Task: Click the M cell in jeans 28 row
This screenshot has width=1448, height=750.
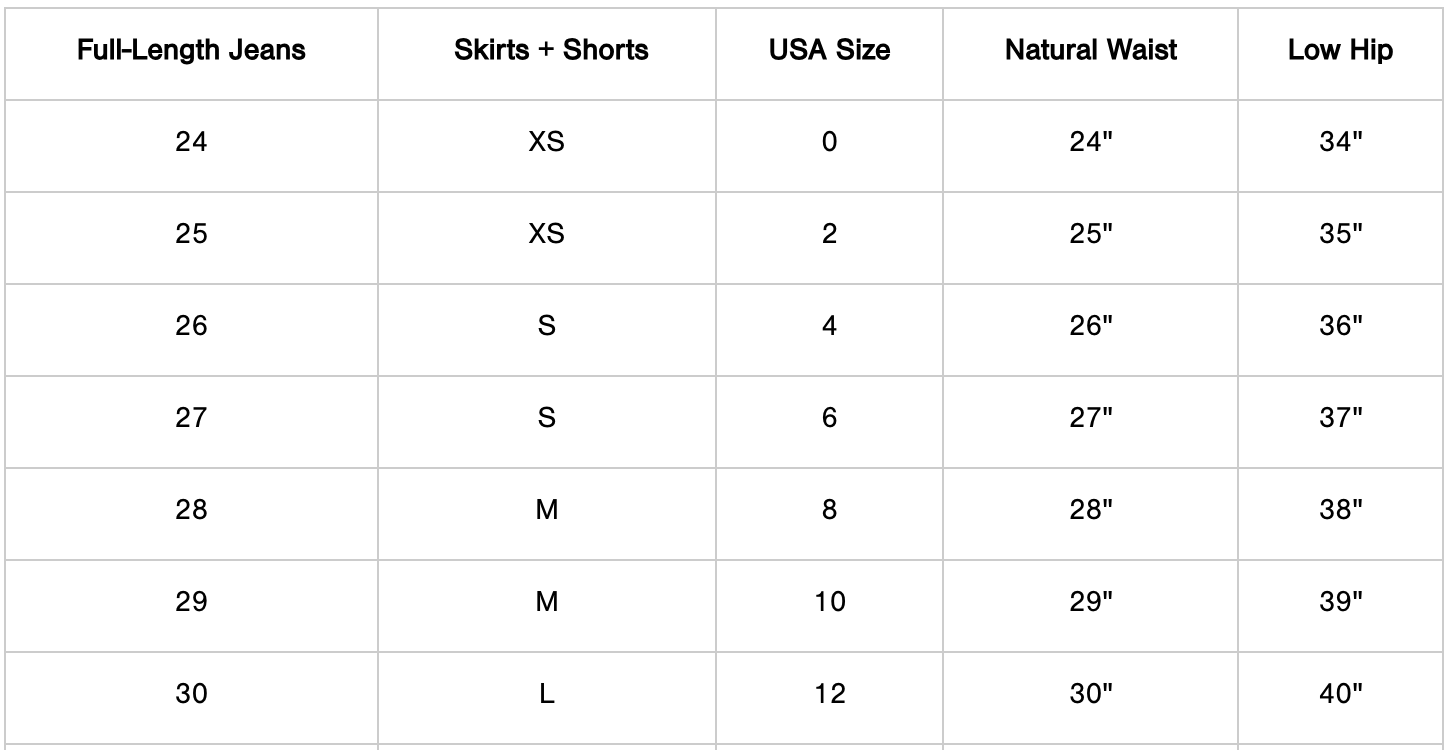Action: pyautogui.click(x=547, y=510)
